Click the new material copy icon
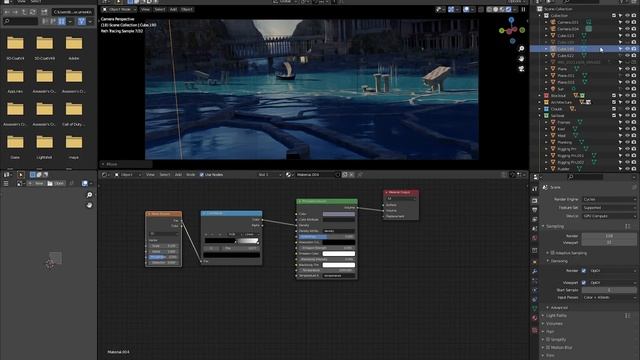The height and width of the screenshot is (360, 640). (345, 175)
